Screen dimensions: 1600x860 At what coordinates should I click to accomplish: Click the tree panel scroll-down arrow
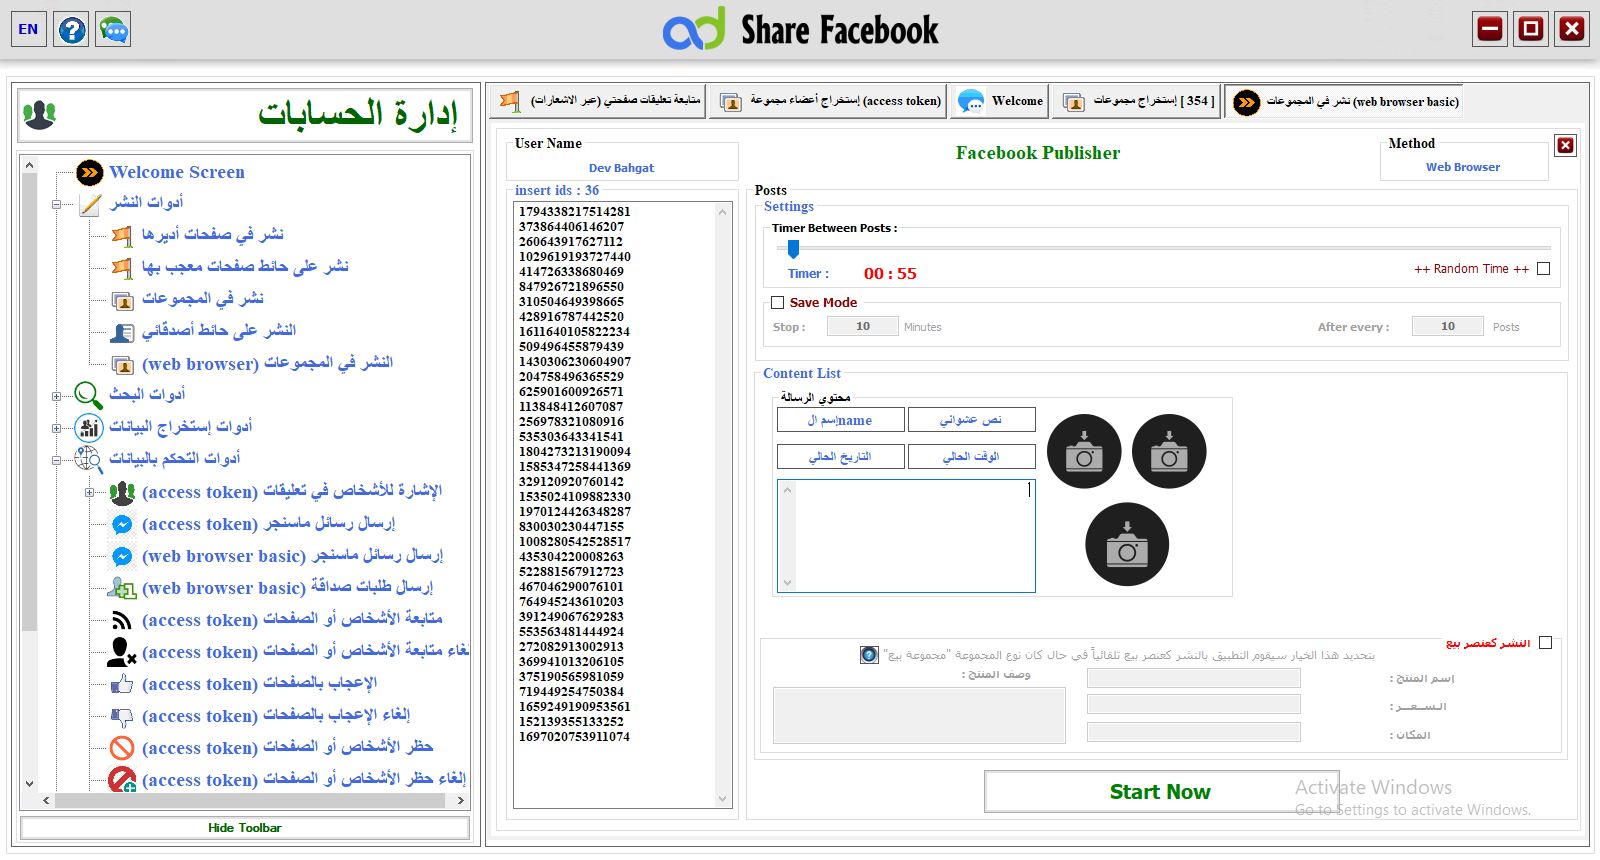tap(29, 784)
